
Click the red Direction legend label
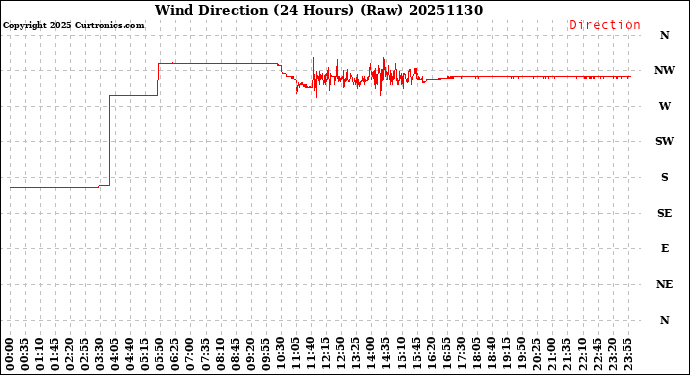click(x=605, y=25)
